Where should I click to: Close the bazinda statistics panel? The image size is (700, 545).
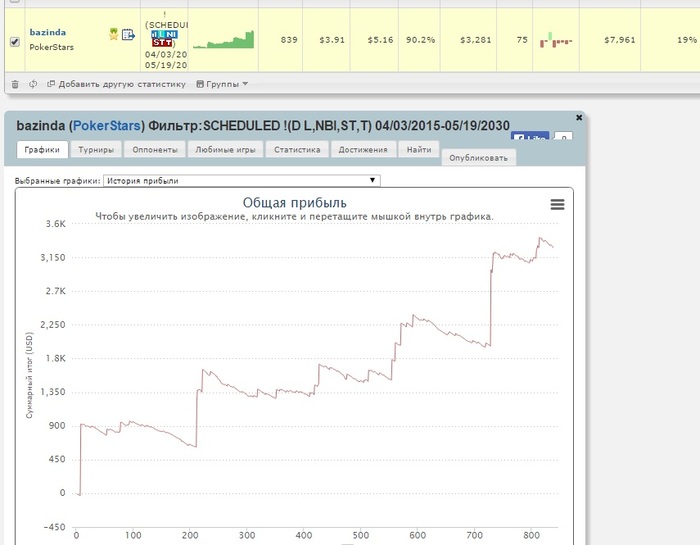click(x=579, y=117)
